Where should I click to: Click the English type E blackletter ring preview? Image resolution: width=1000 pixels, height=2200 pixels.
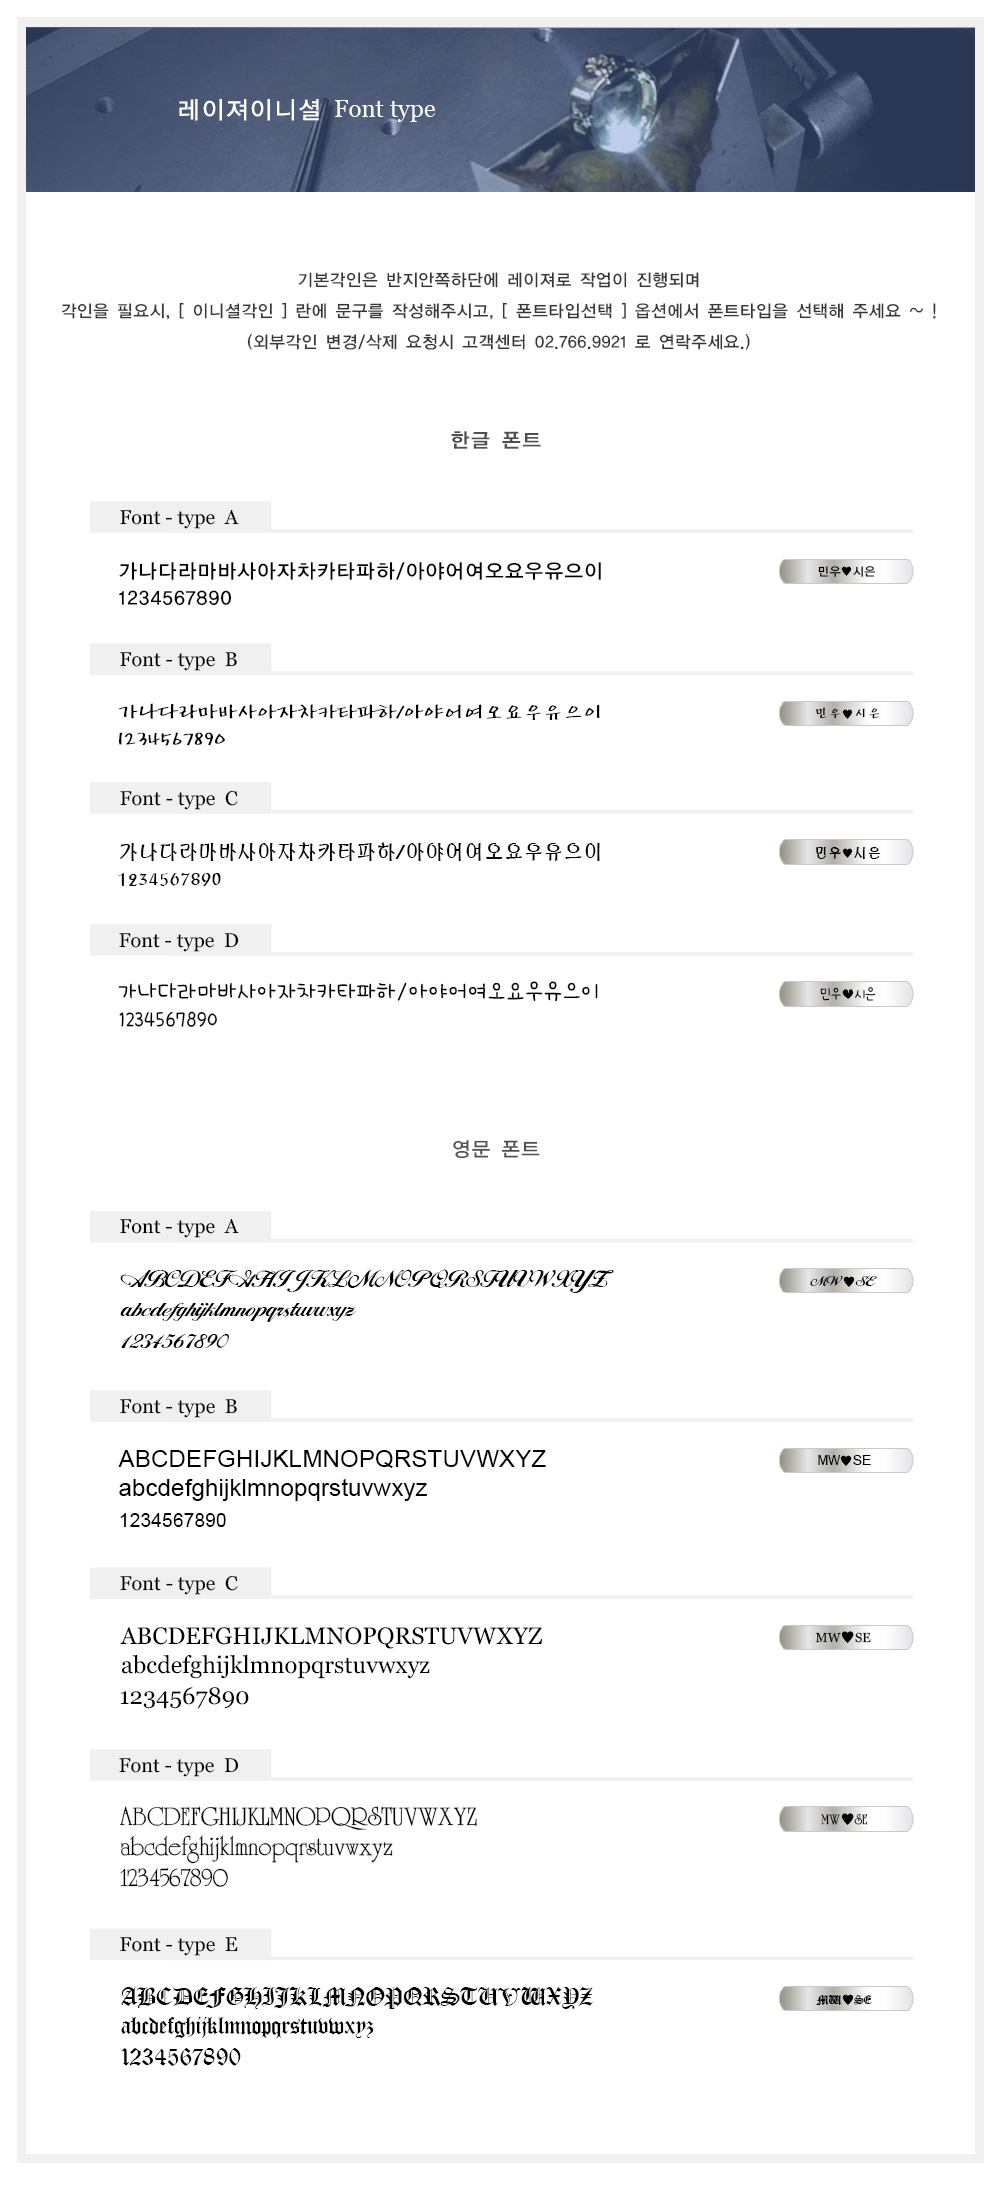pyautogui.click(x=845, y=1999)
